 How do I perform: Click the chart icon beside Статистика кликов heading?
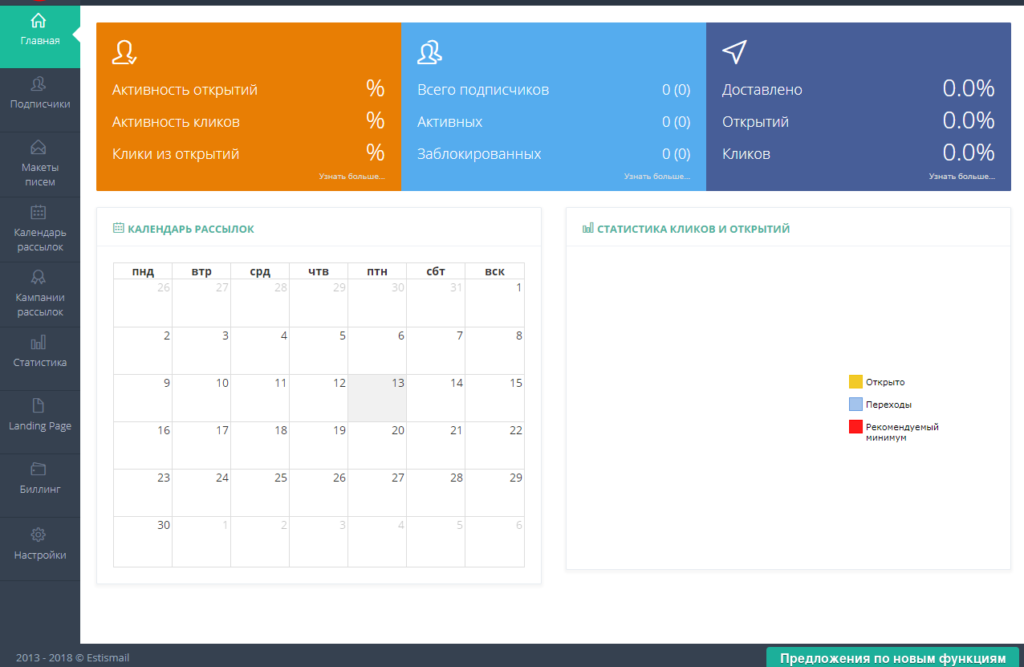pos(588,228)
